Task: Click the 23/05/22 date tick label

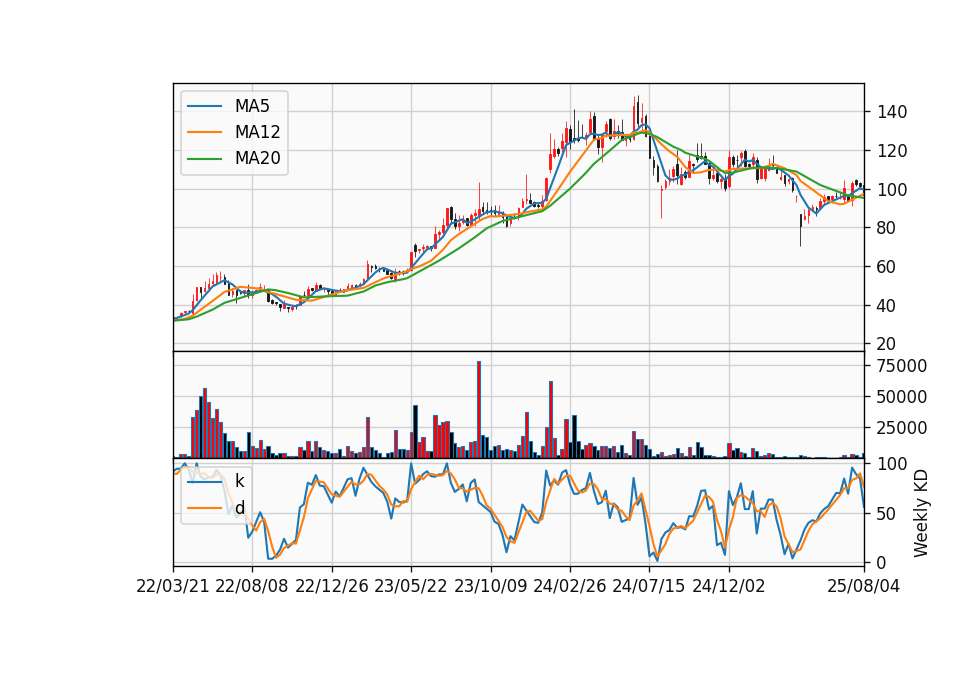Action: pyautogui.click(x=411, y=587)
